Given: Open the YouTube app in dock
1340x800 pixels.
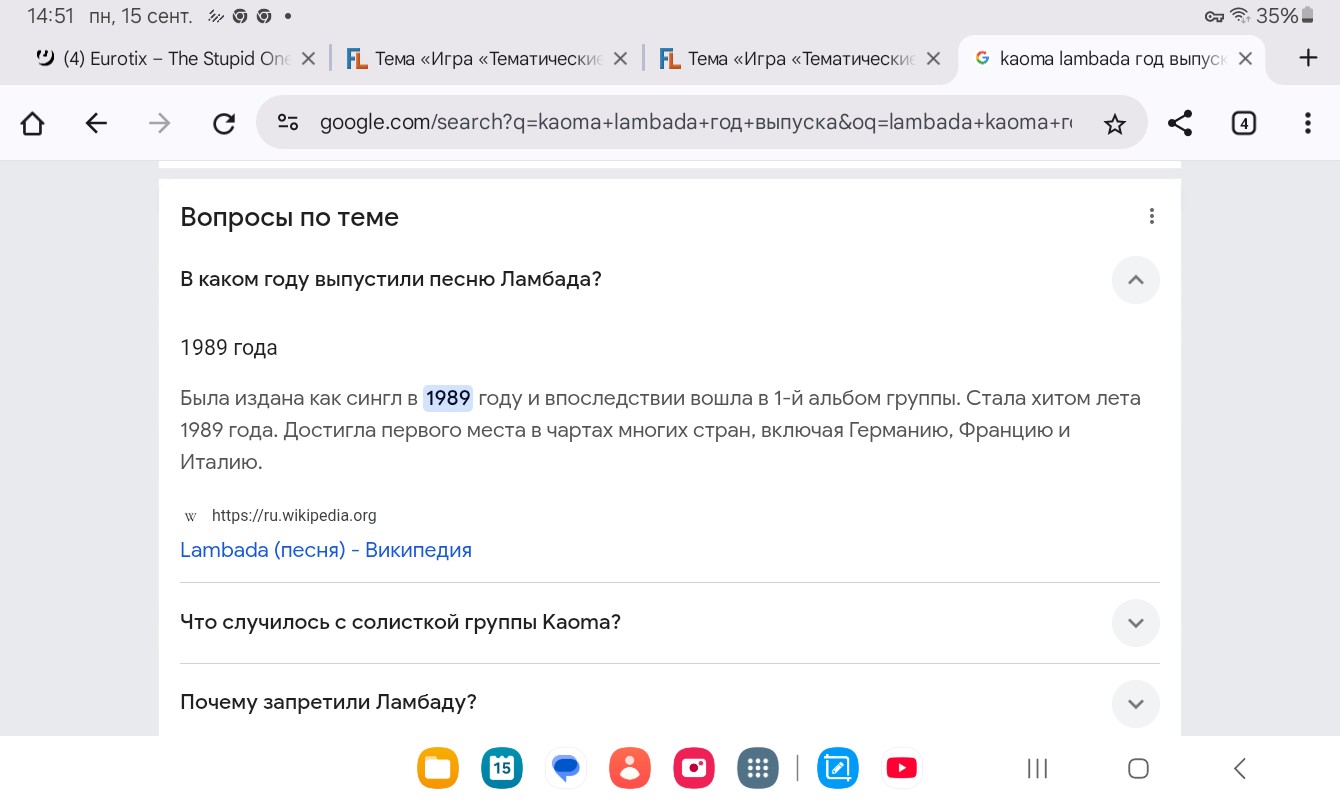Looking at the screenshot, I should [x=902, y=768].
